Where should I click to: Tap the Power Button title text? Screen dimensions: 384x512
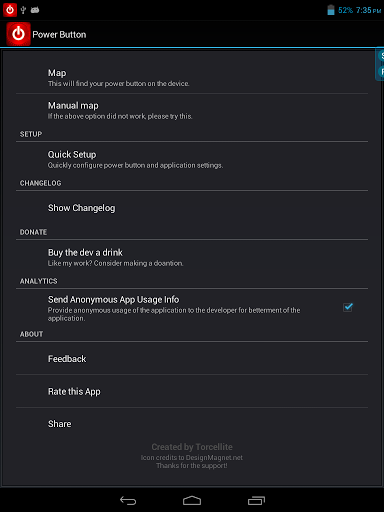point(59,35)
